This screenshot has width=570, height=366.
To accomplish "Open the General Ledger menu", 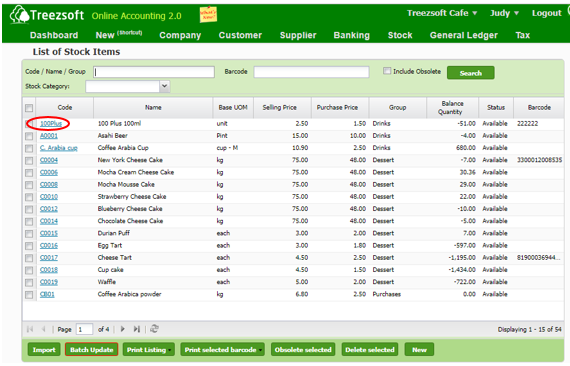I will [x=463, y=35].
